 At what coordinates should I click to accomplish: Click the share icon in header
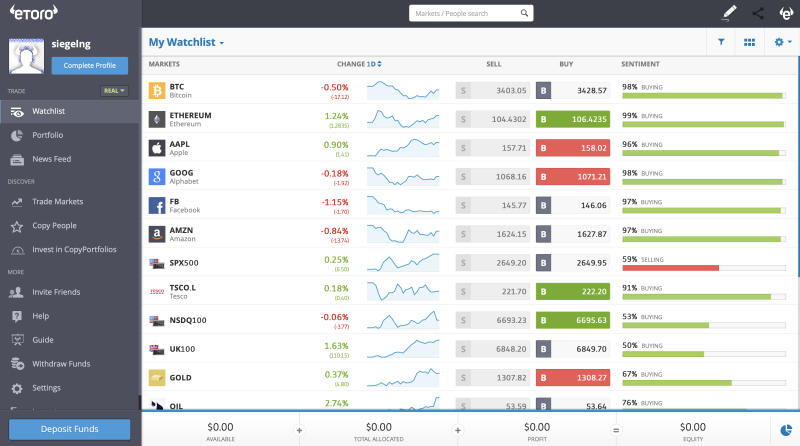tap(757, 14)
